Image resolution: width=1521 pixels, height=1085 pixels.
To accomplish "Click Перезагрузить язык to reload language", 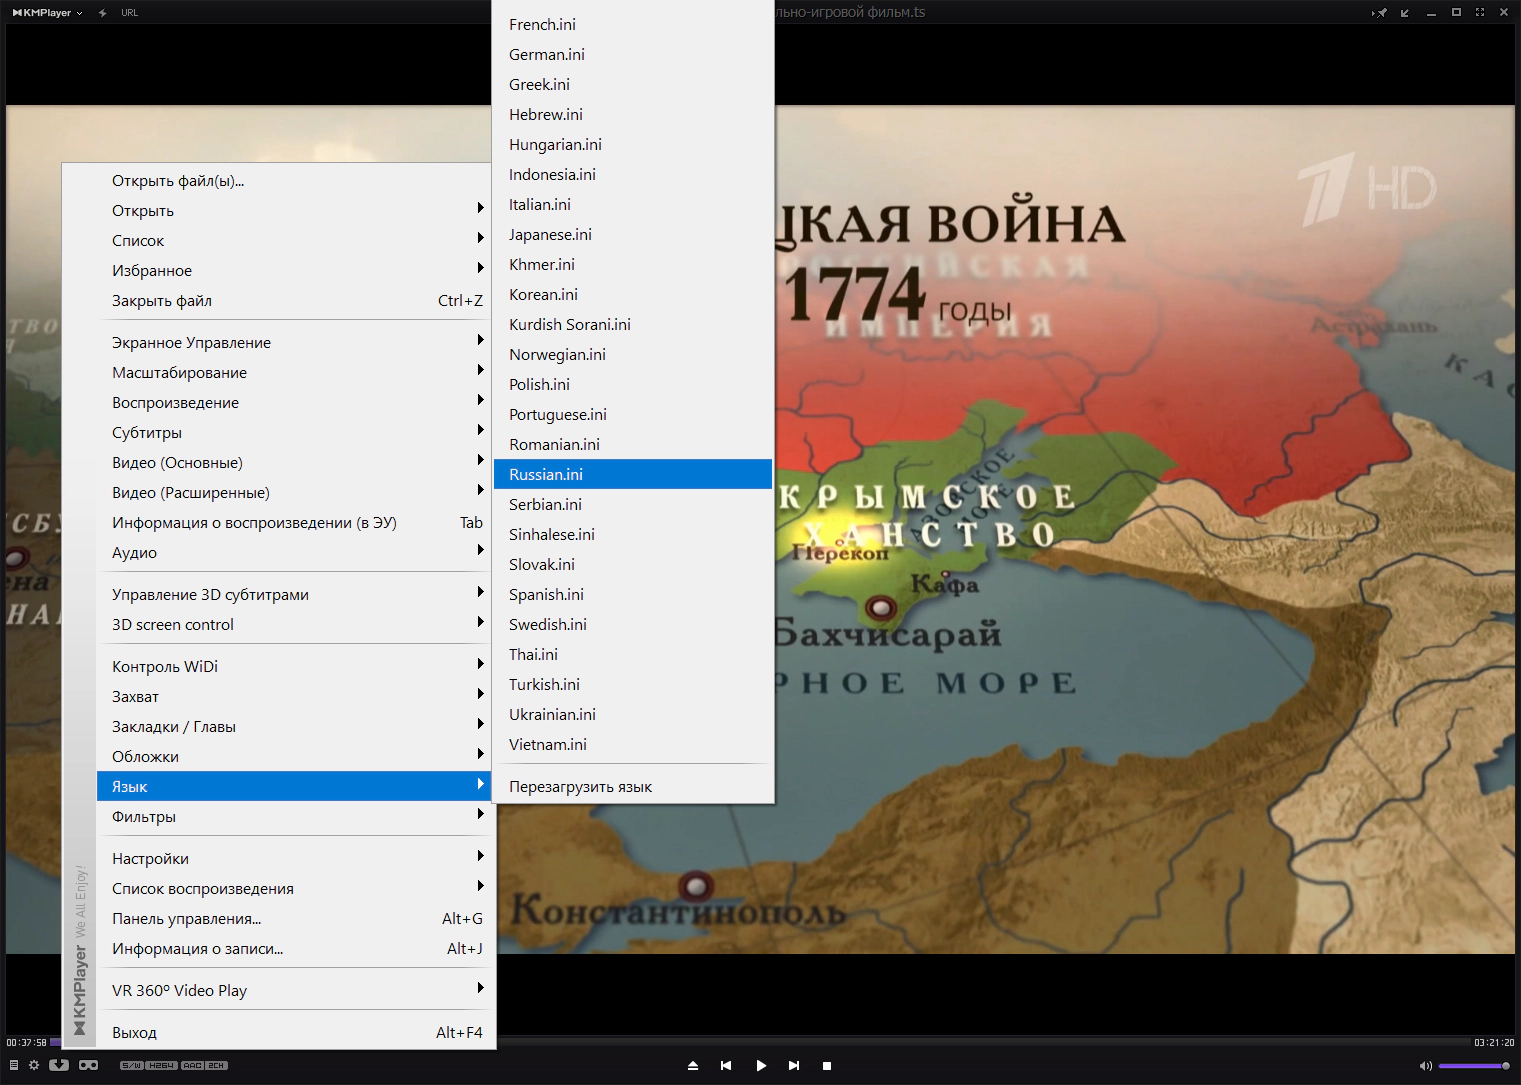I will coord(580,787).
